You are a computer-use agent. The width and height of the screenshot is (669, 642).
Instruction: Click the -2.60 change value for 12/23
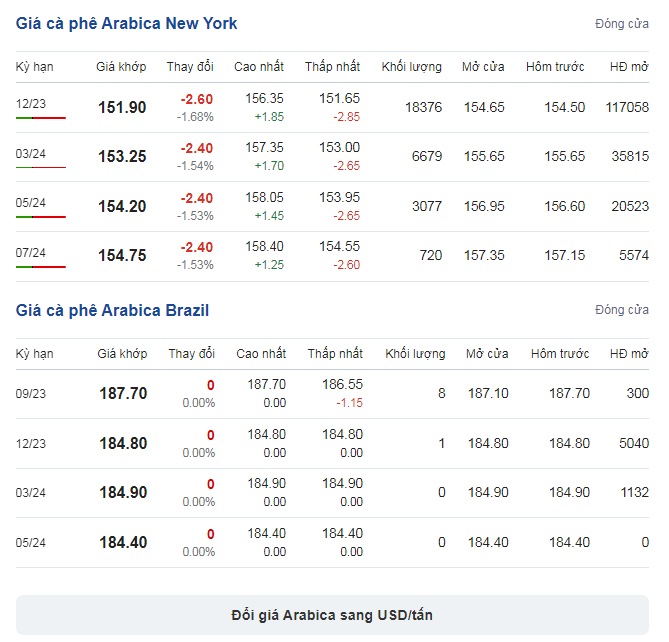point(196,99)
